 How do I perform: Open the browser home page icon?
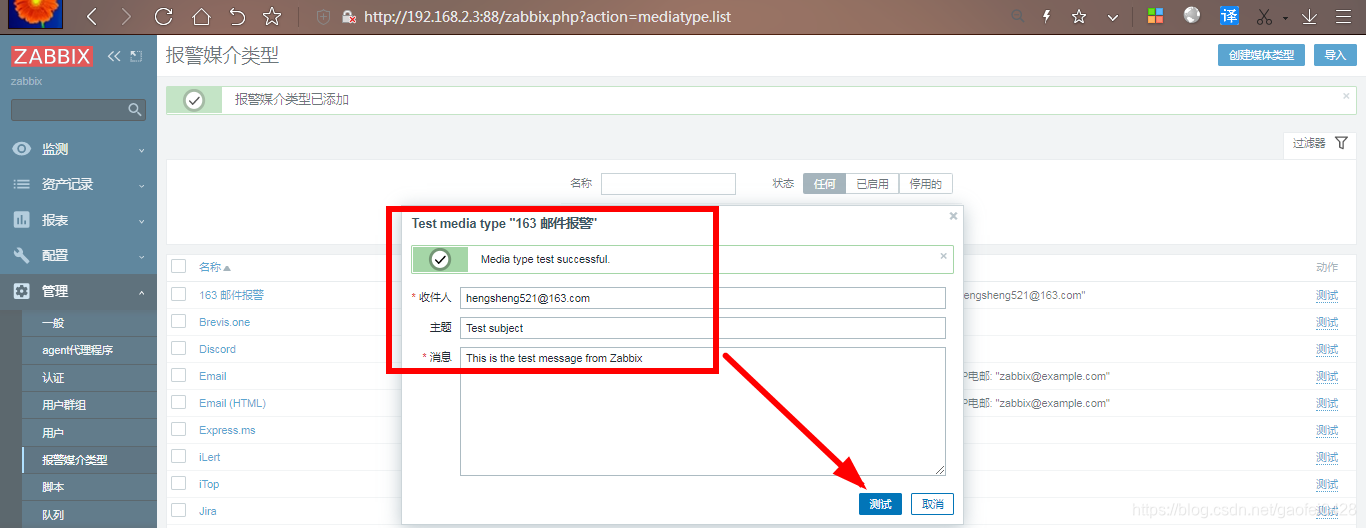pyautogui.click(x=201, y=17)
